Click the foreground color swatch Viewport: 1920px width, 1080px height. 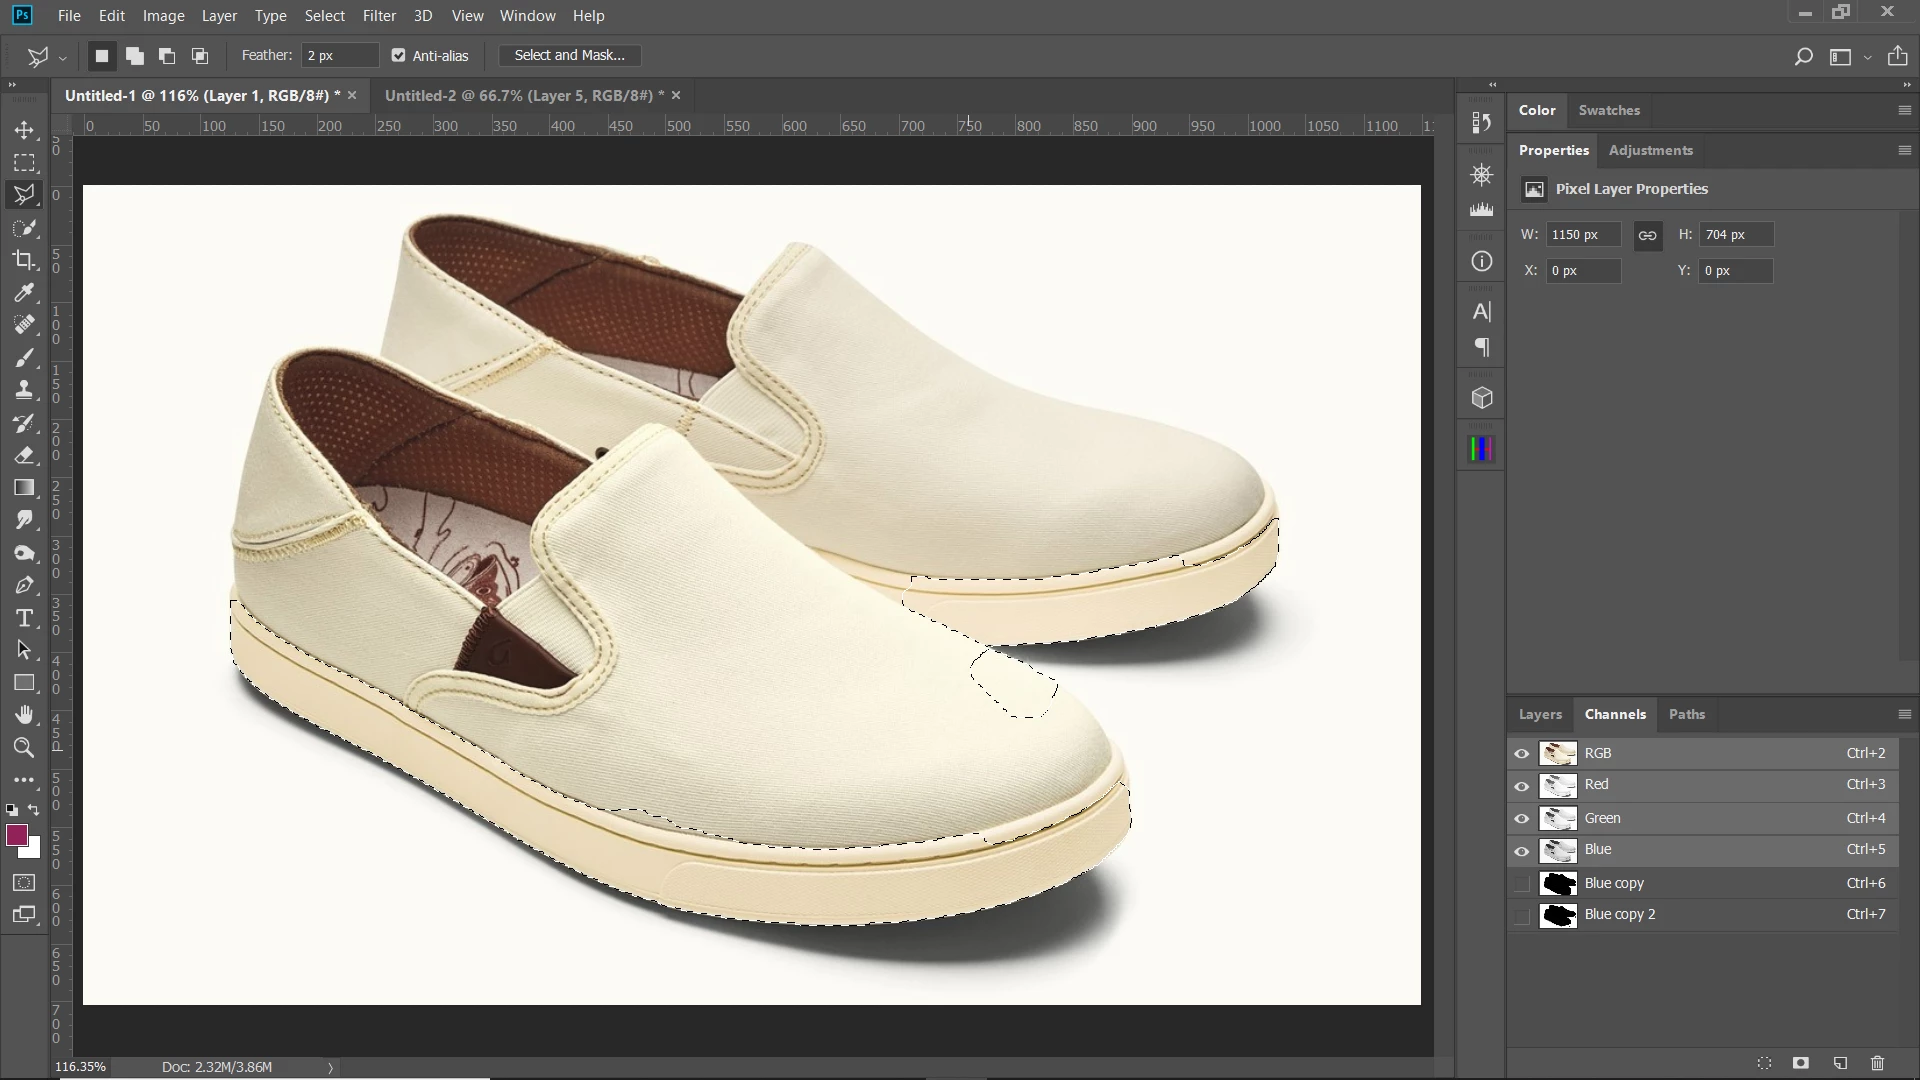point(16,835)
